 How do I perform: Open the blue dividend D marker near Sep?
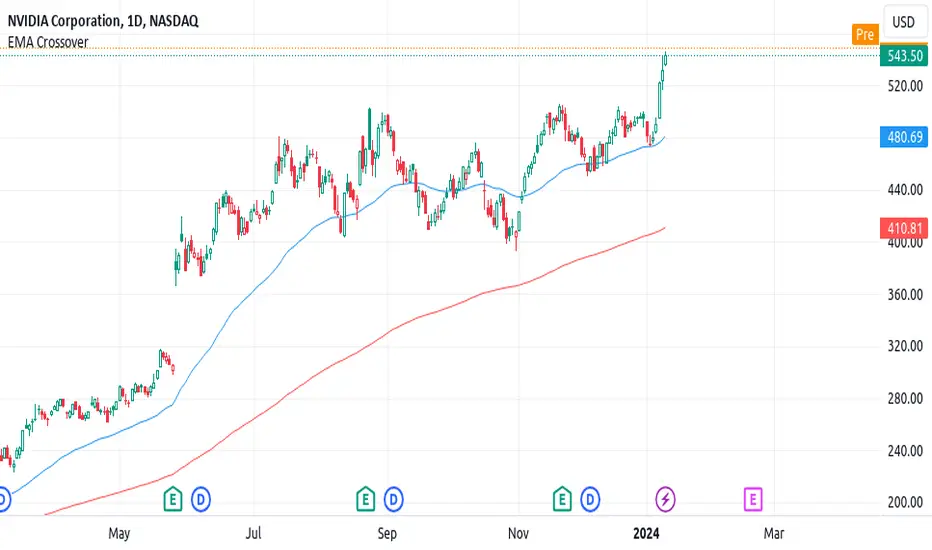tap(393, 499)
